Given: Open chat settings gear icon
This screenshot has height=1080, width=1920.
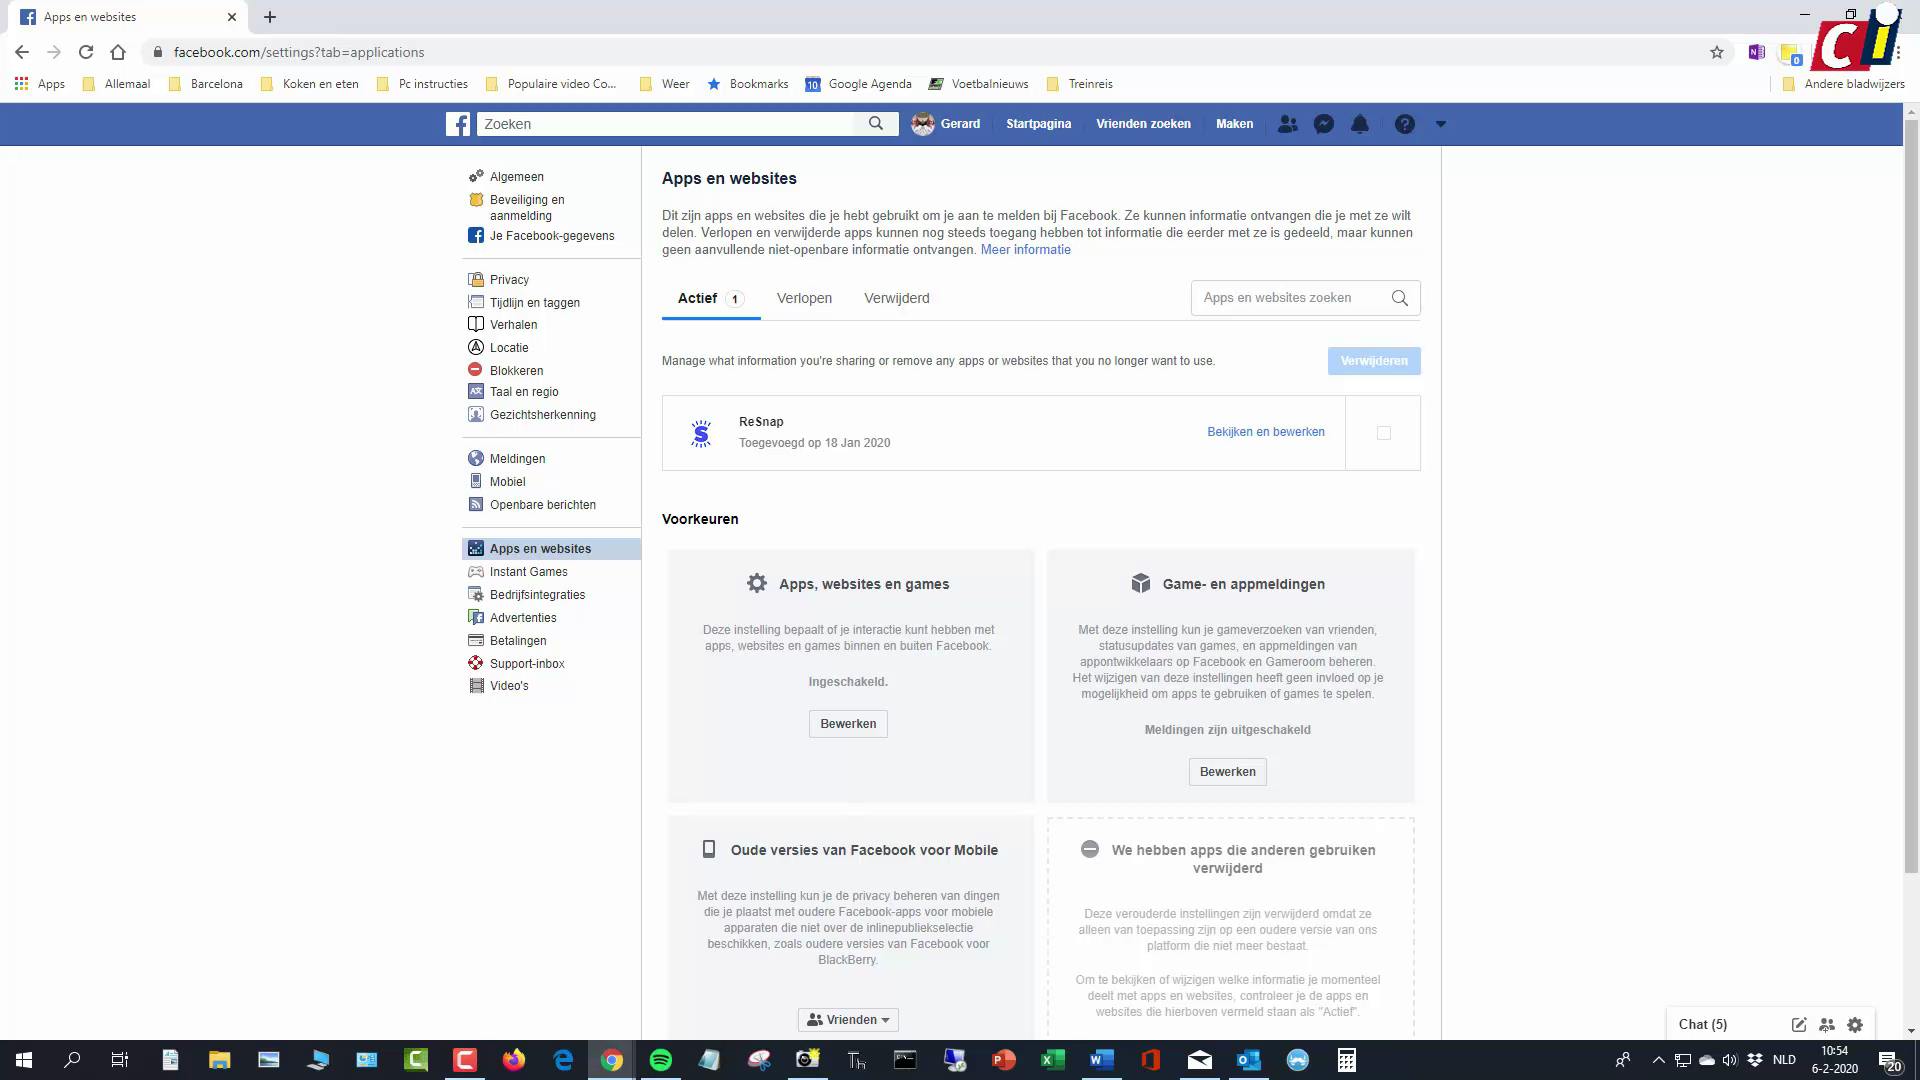Looking at the screenshot, I should (x=1855, y=1024).
